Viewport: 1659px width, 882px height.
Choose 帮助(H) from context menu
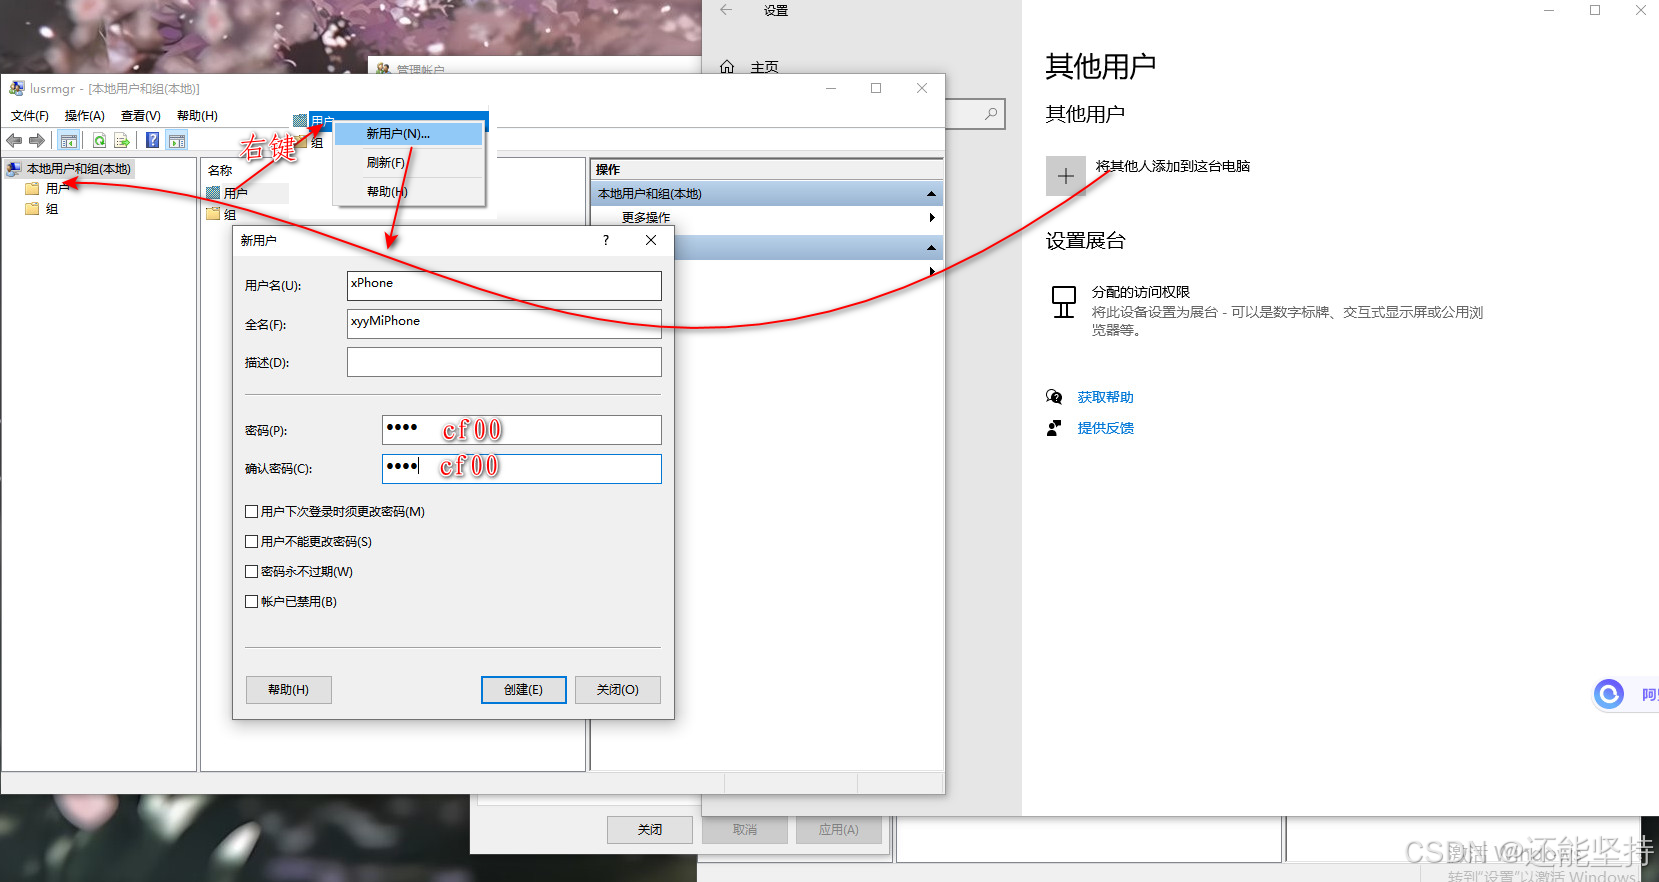[x=408, y=191]
